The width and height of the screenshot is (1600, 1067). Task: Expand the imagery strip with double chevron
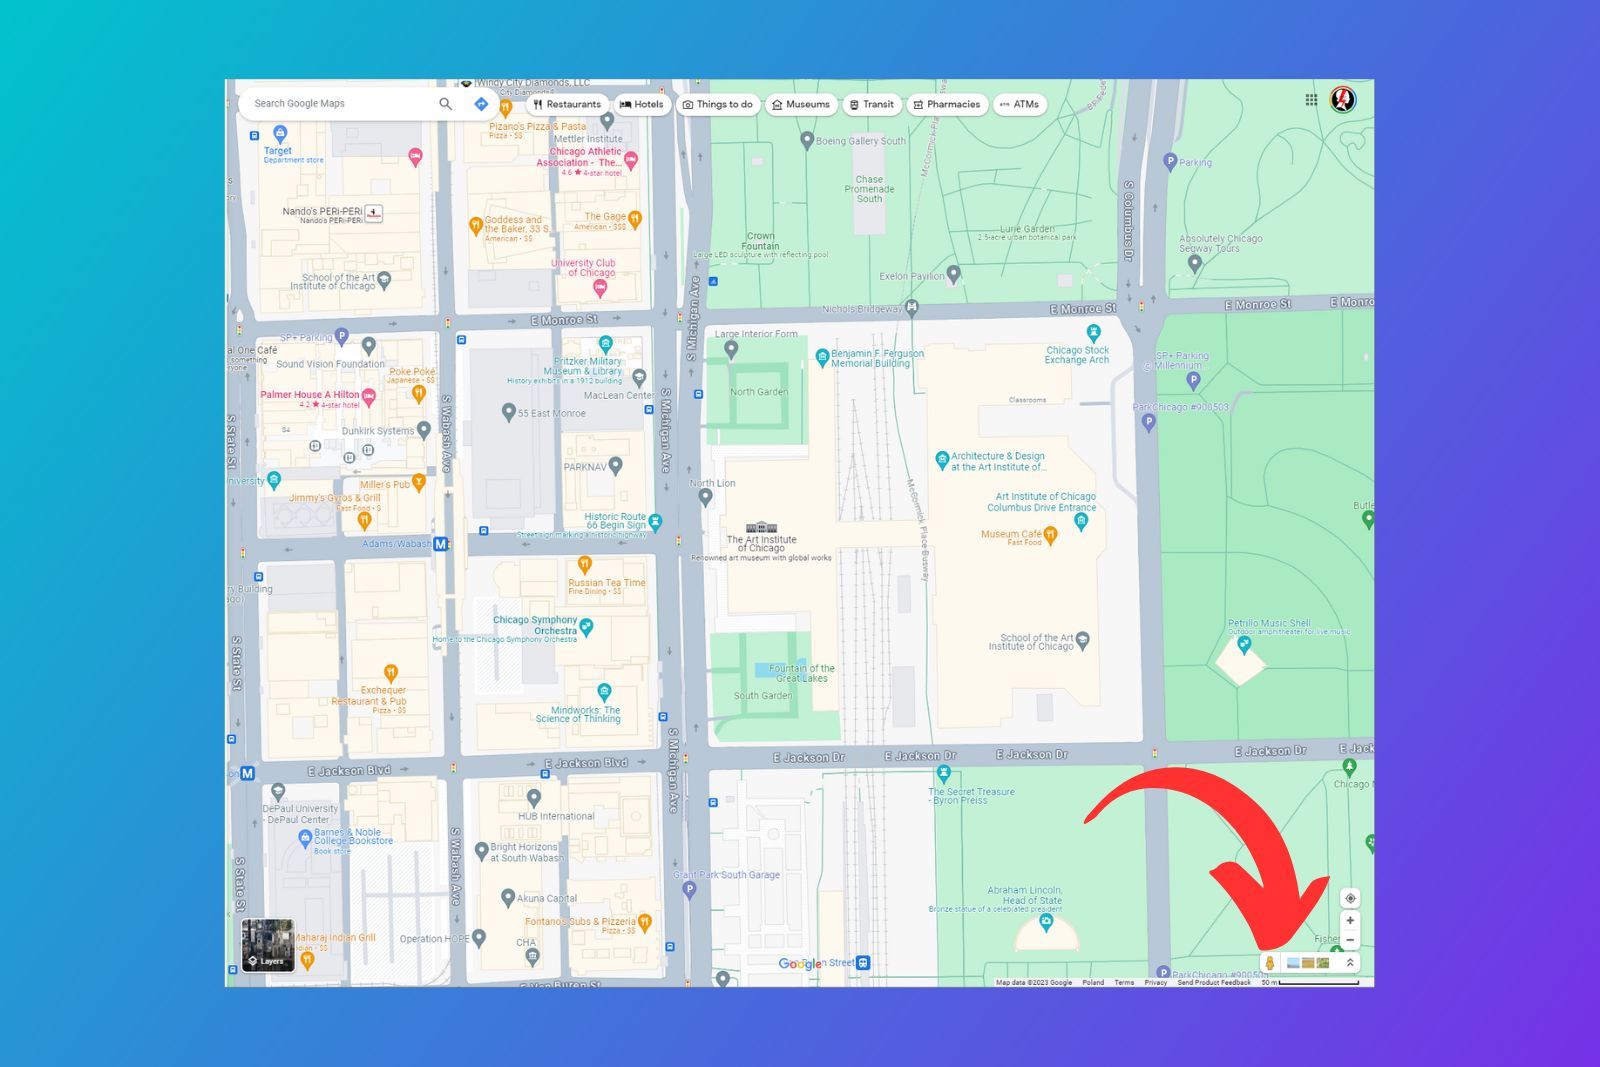(1350, 963)
